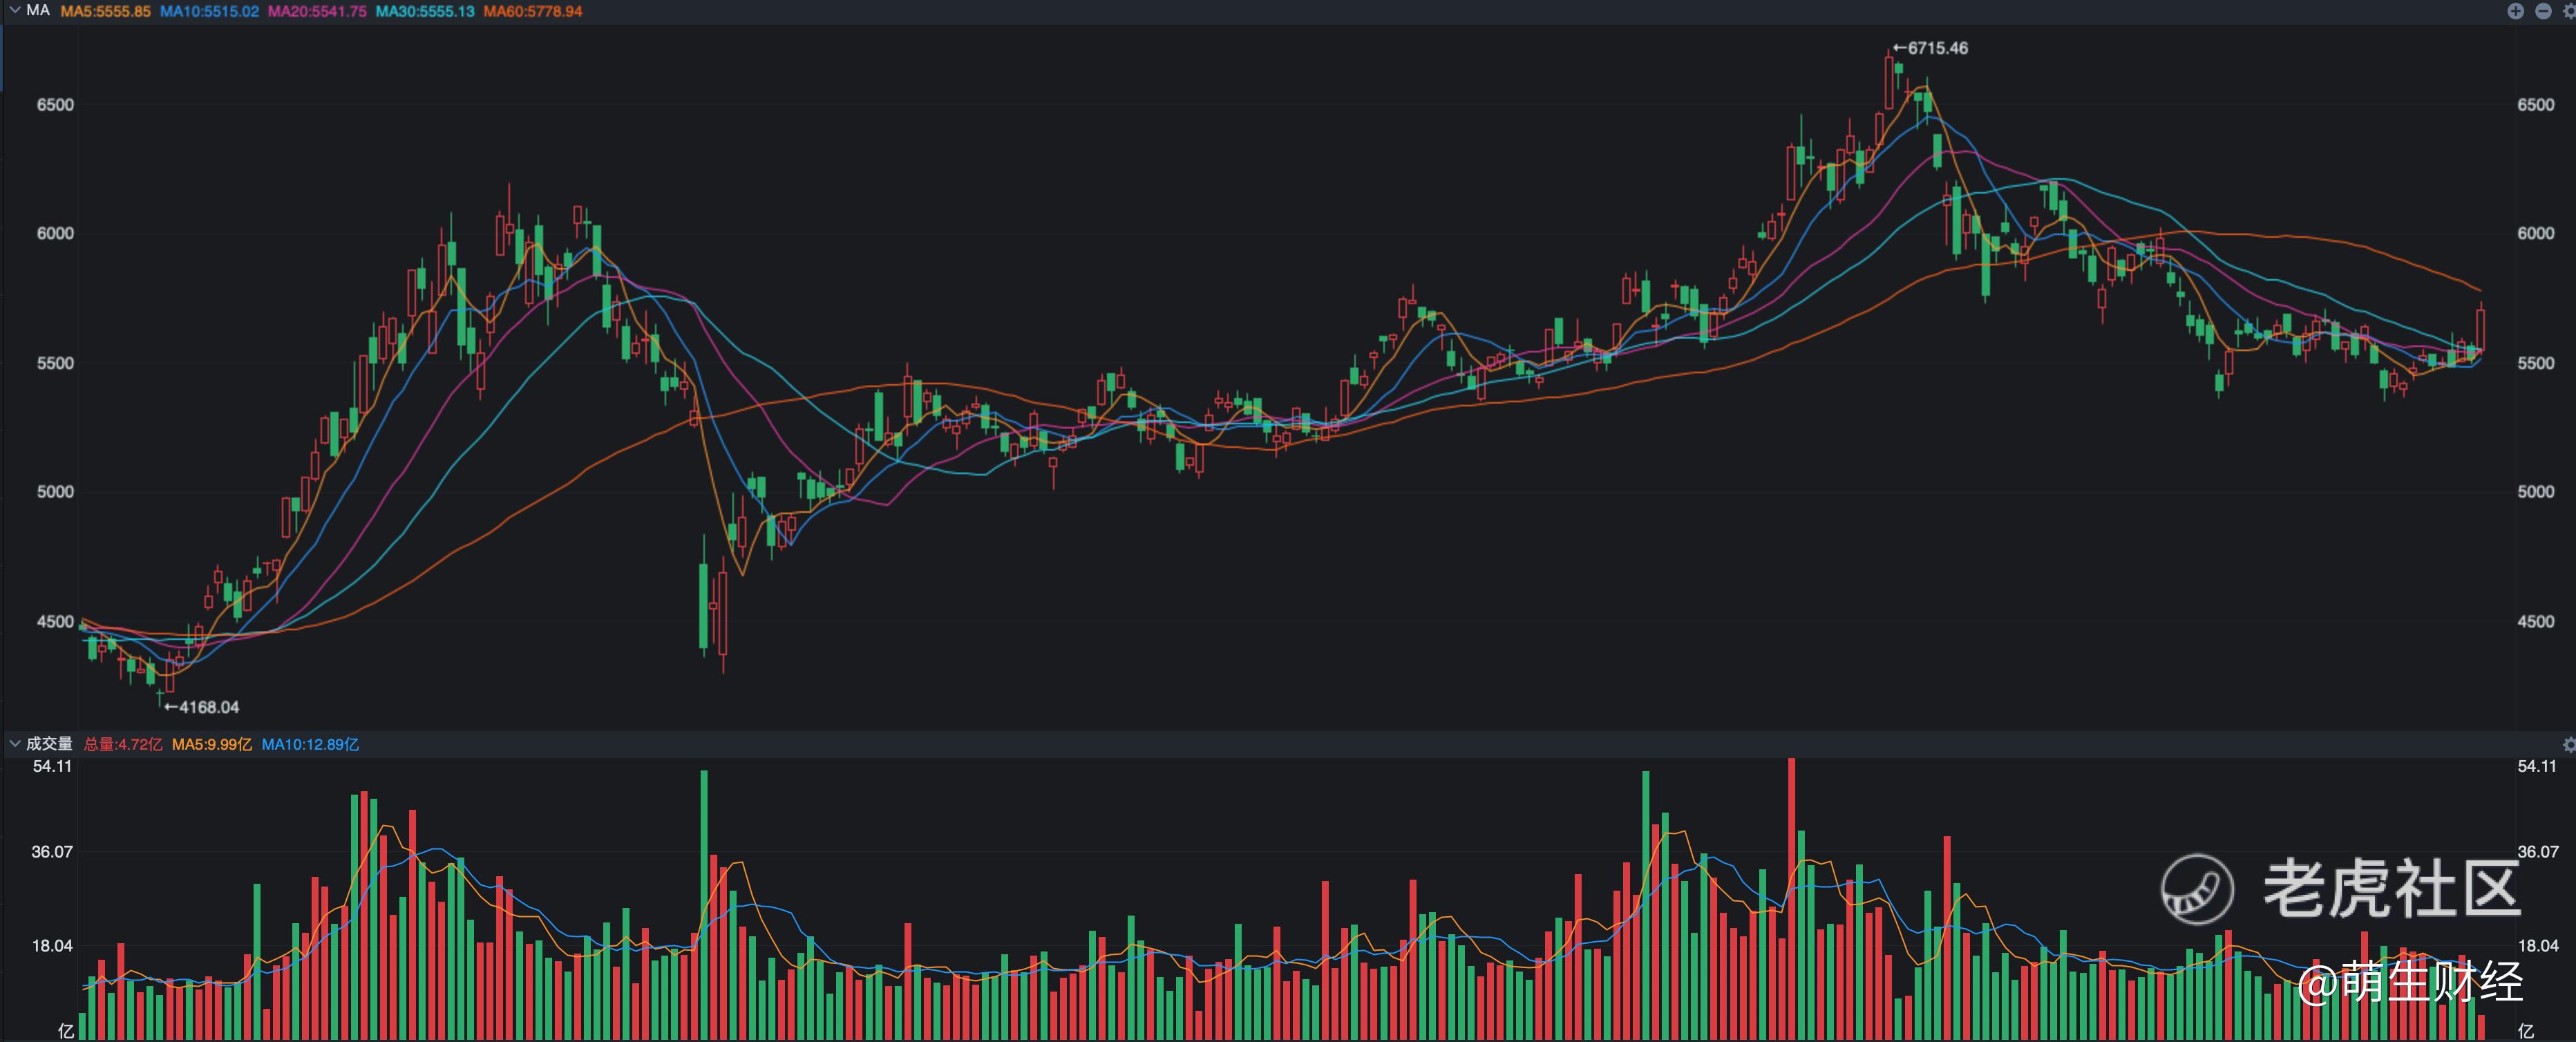Click the 6715.46 high price marker
The width and height of the screenshot is (2576, 1042).
(x=1936, y=48)
